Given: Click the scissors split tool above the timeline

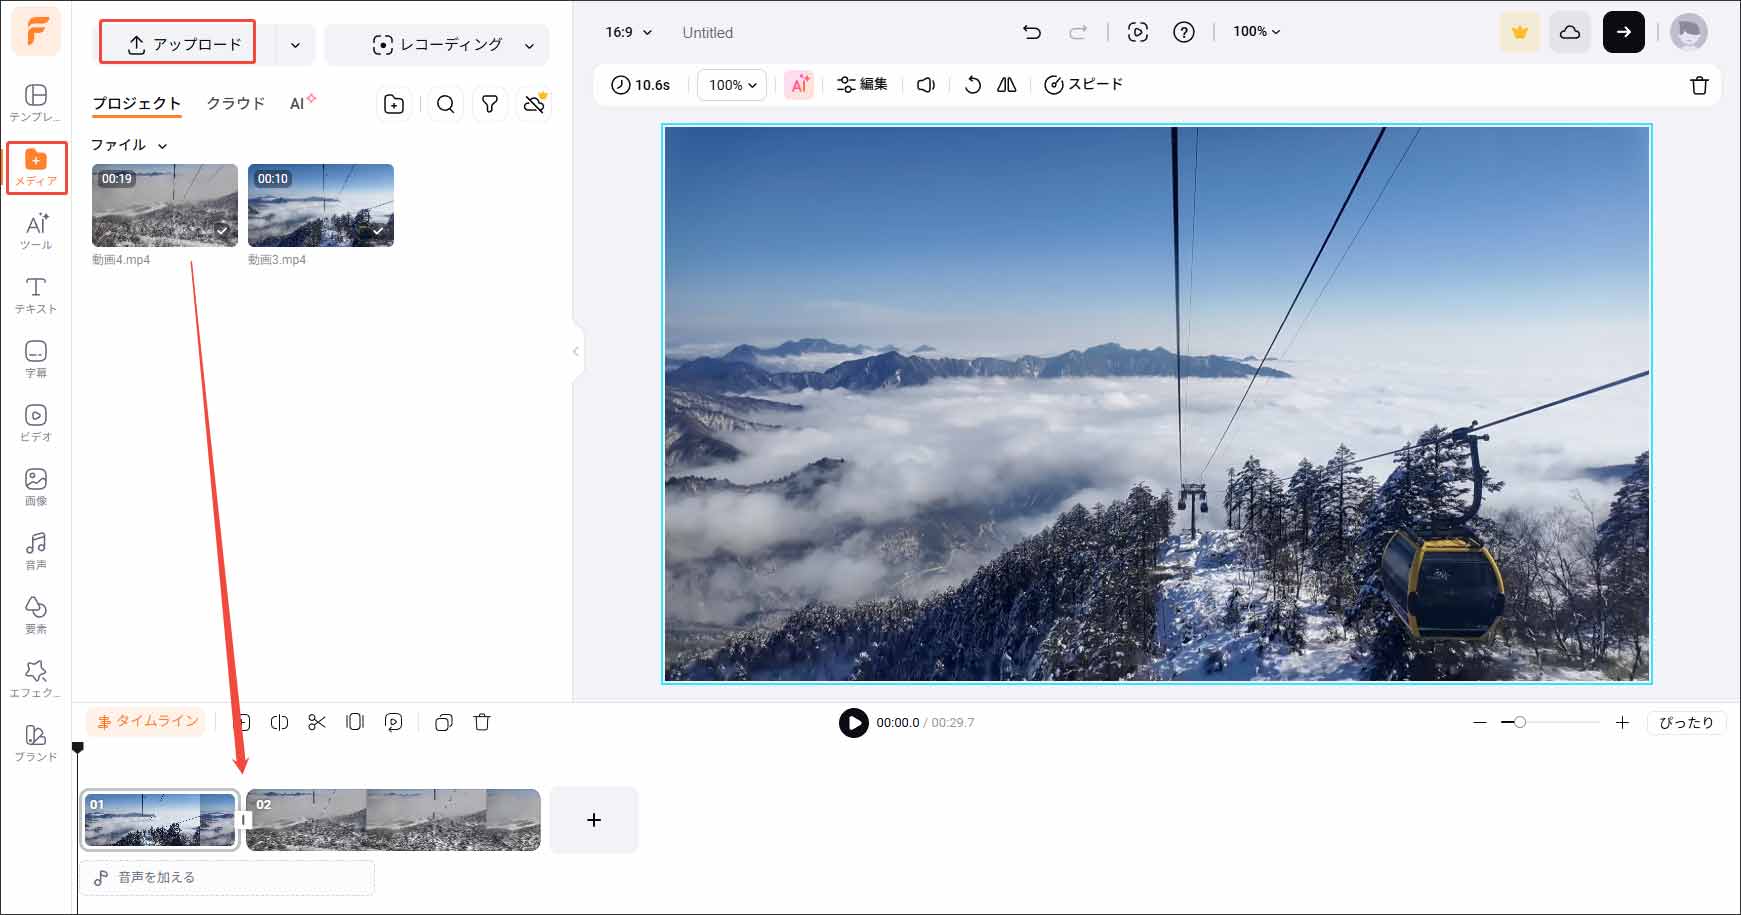Looking at the screenshot, I should click(317, 722).
